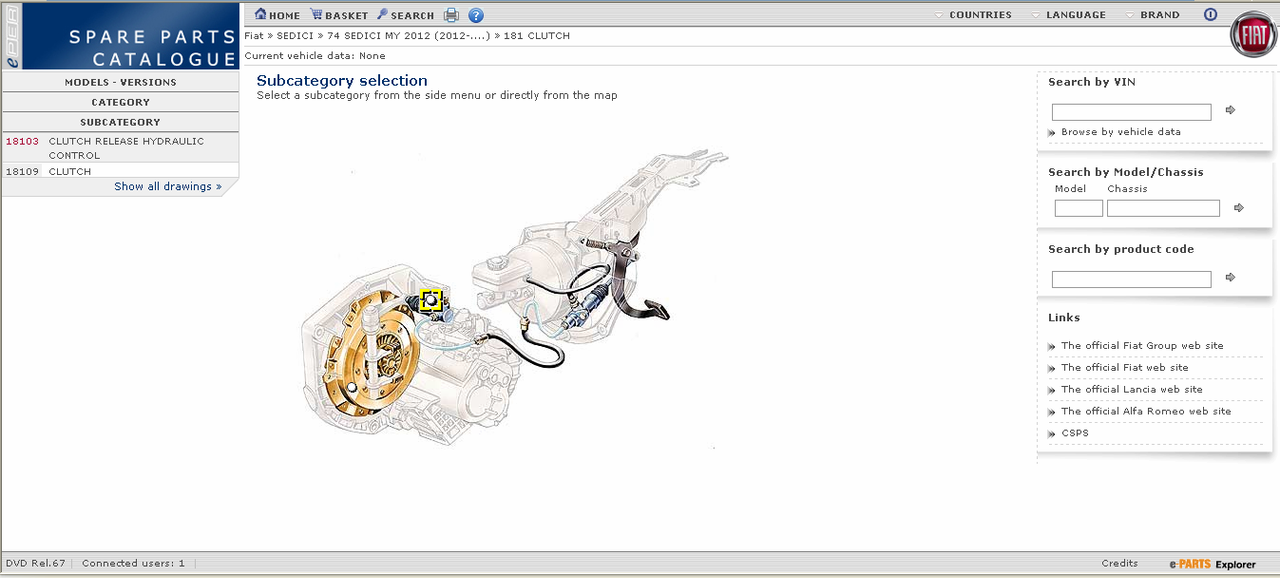Focus the Search by VIN input field
The width and height of the screenshot is (1280, 578).
click(1131, 112)
